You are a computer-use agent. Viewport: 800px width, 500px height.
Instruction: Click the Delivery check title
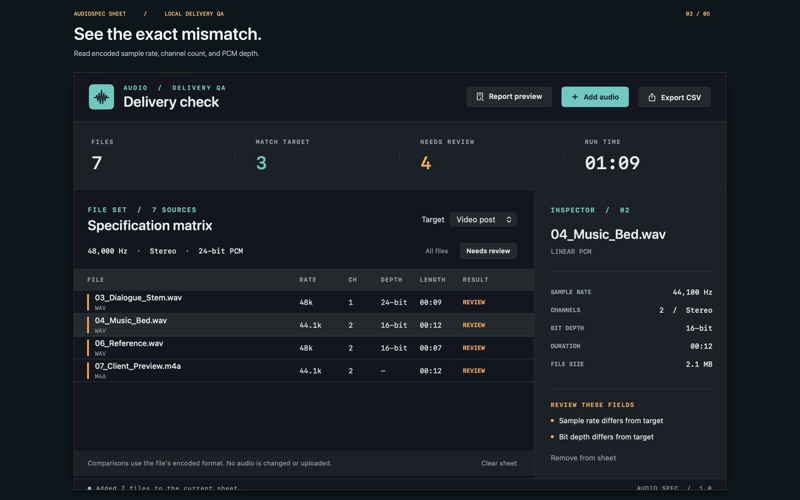click(171, 102)
